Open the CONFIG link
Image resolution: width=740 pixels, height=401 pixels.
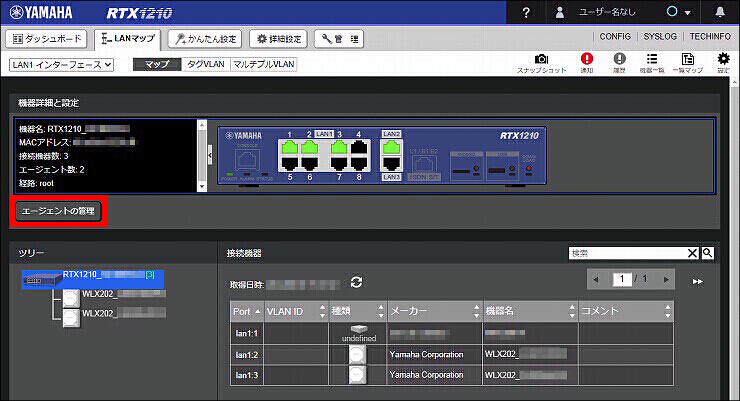[615, 36]
